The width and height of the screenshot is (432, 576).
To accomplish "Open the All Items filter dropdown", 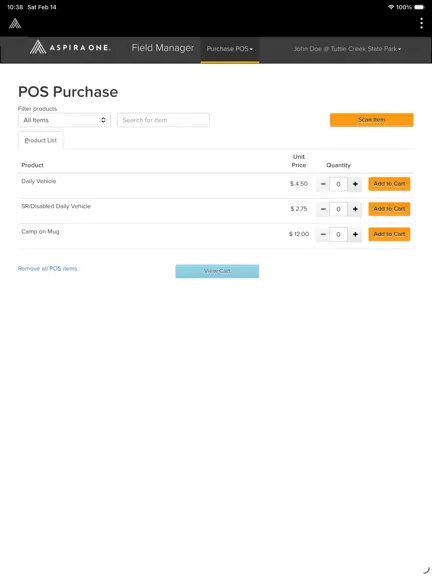I will tap(64, 120).
